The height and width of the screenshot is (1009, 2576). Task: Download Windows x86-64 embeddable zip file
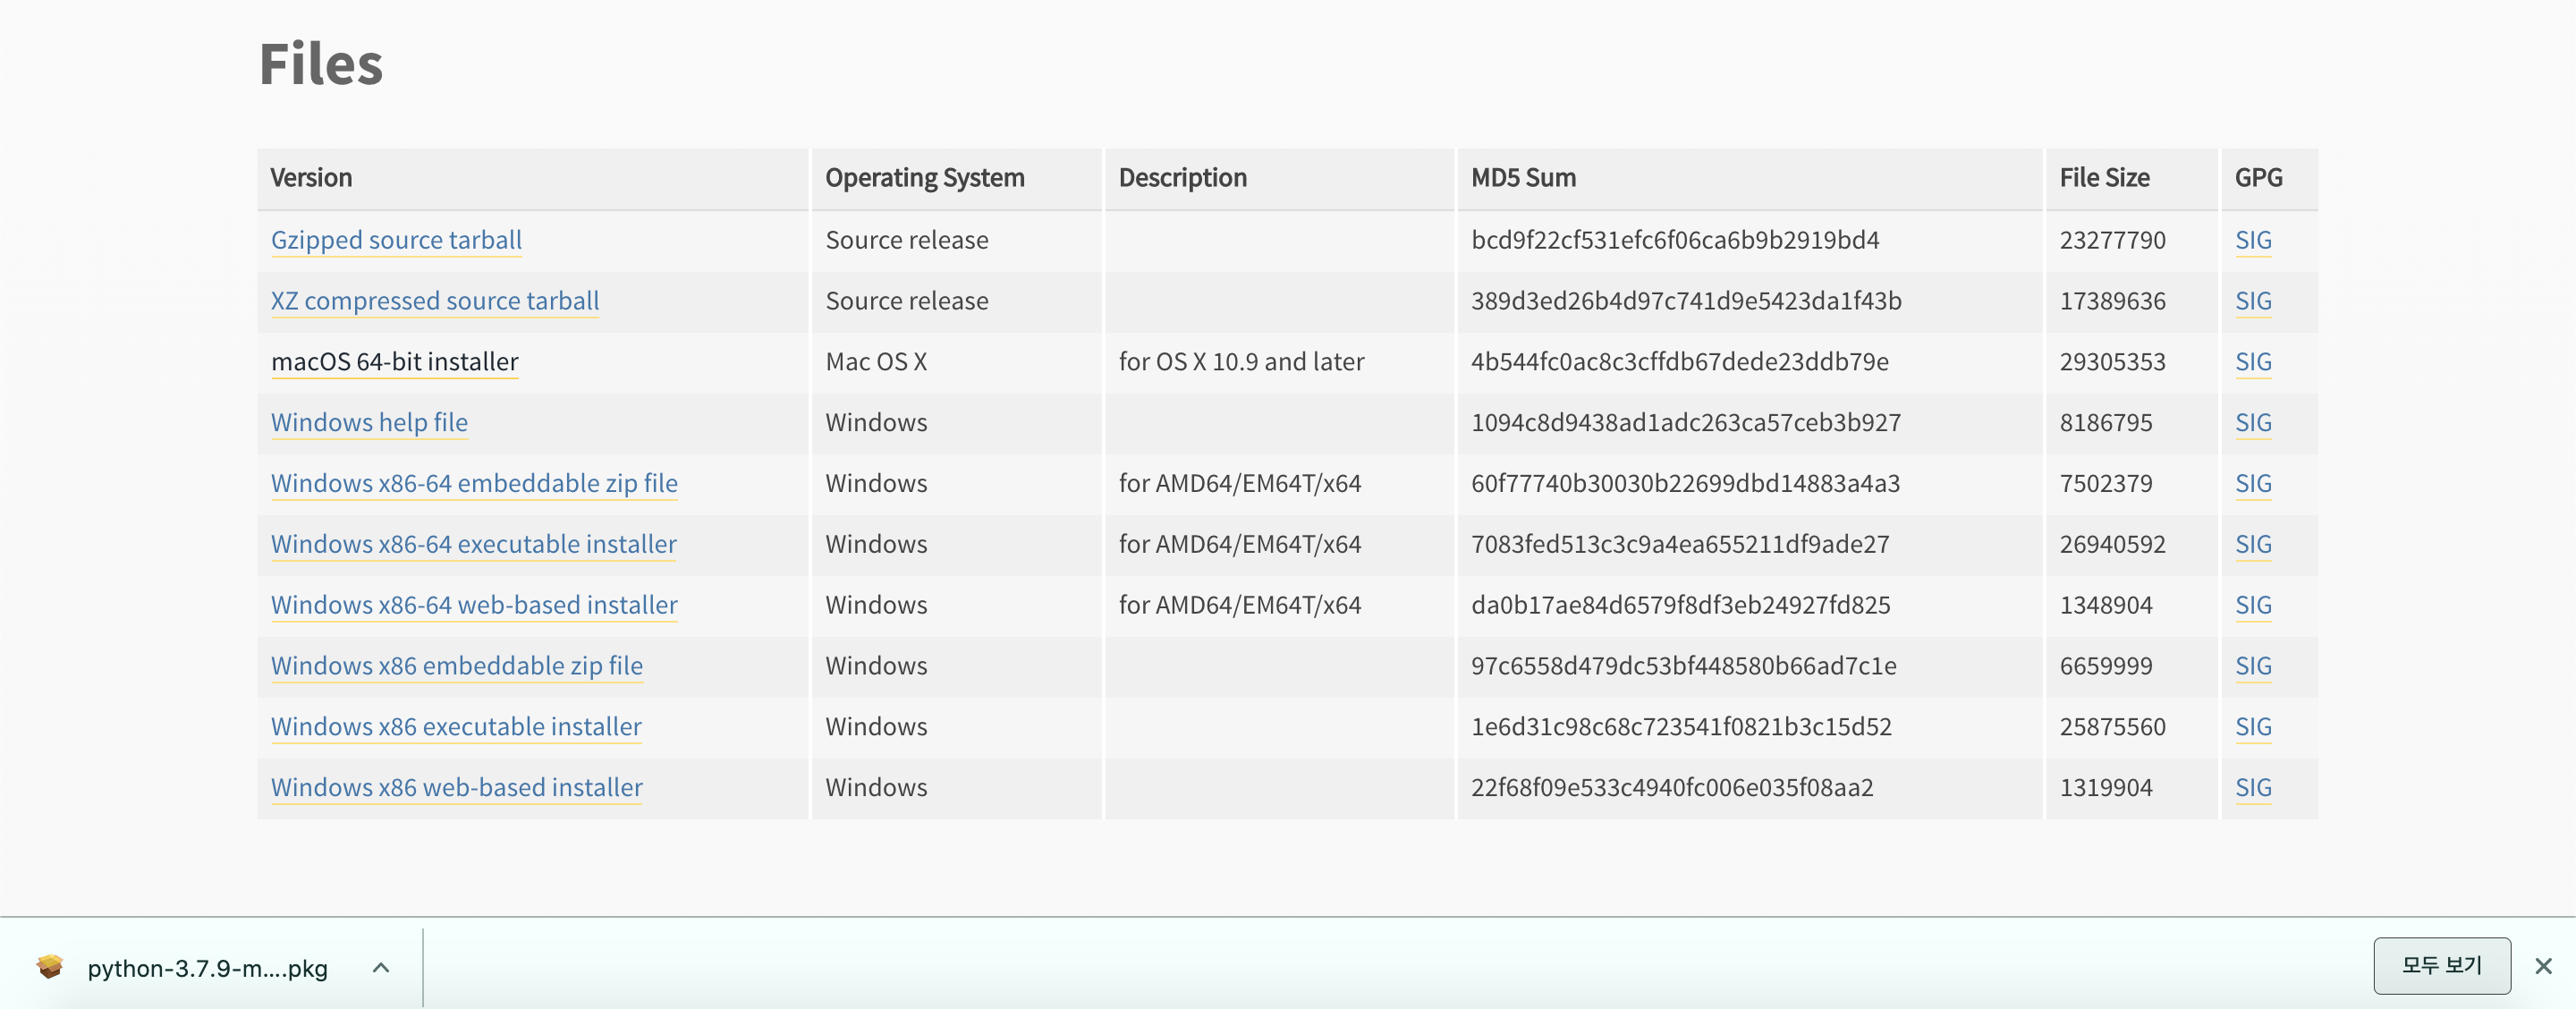[474, 483]
